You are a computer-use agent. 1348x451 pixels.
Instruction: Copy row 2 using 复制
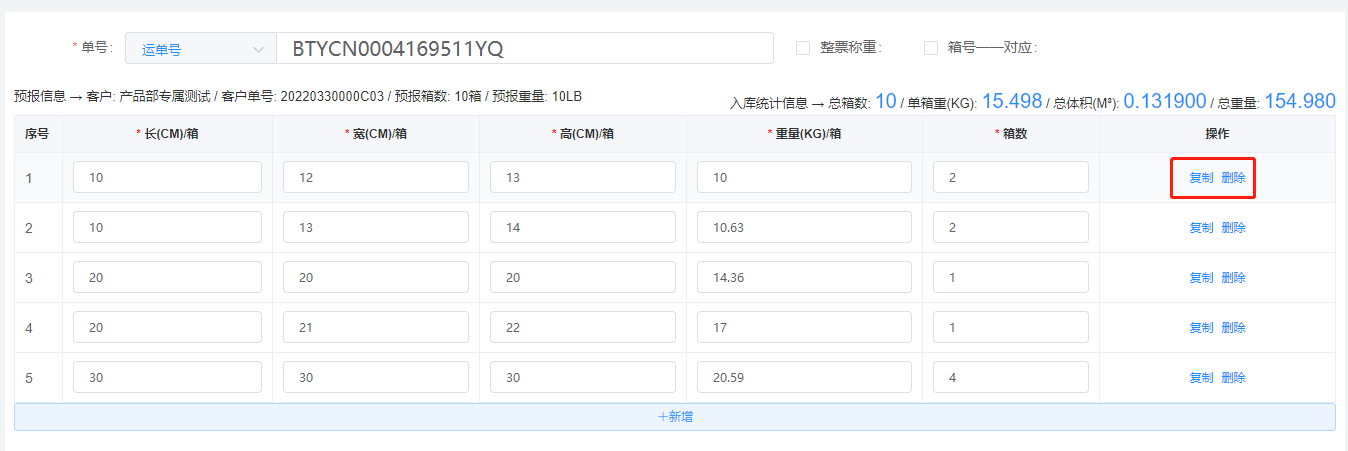[1201, 228]
